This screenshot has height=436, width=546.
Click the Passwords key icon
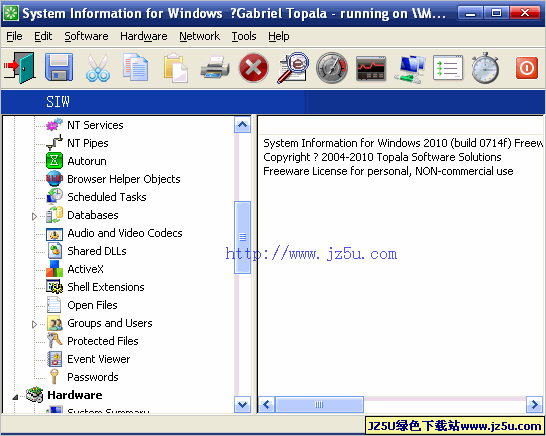tap(54, 376)
